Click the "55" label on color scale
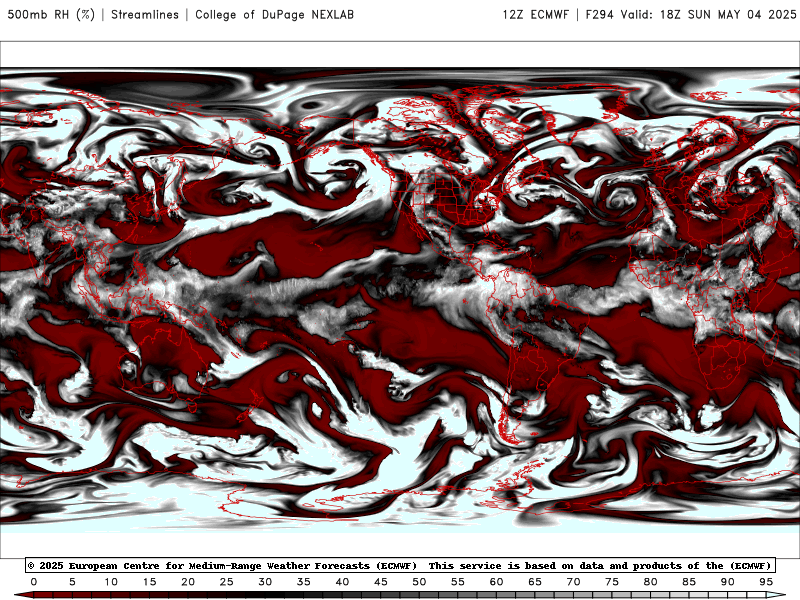Screen dimensions: 800x600 coord(458,582)
